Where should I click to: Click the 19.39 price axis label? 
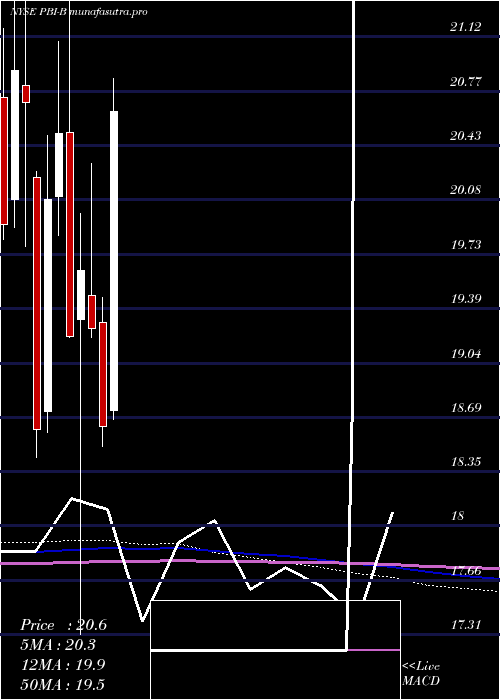[466, 299]
